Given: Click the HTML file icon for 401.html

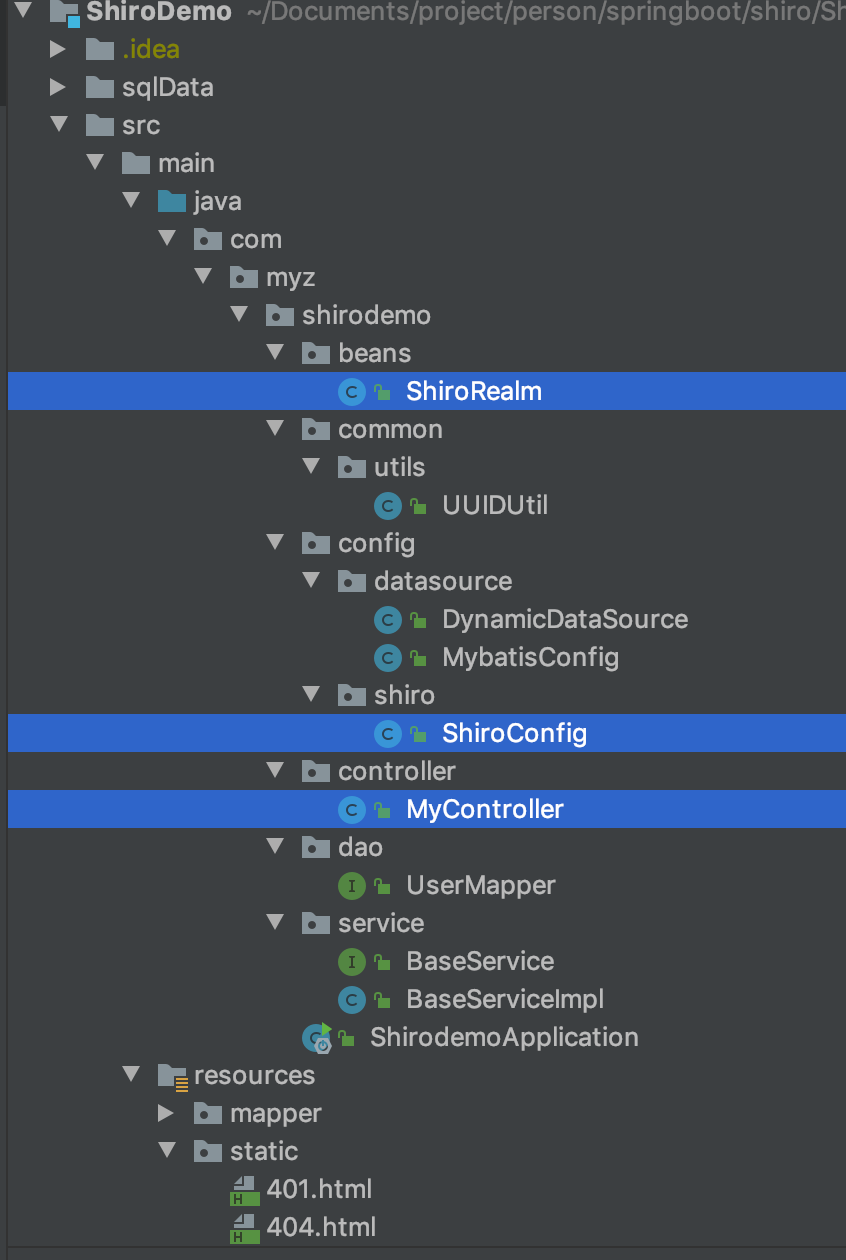Looking at the screenshot, I should coord(240,1190).
